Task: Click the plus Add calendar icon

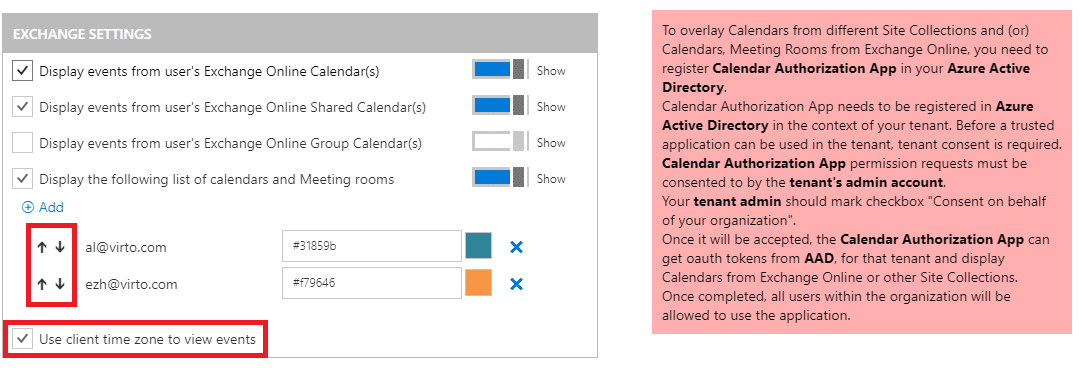Action: [28, 207]
